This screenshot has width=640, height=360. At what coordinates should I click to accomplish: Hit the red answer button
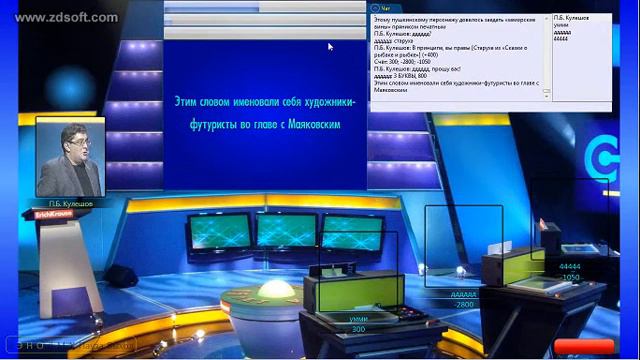coord(584,347)
